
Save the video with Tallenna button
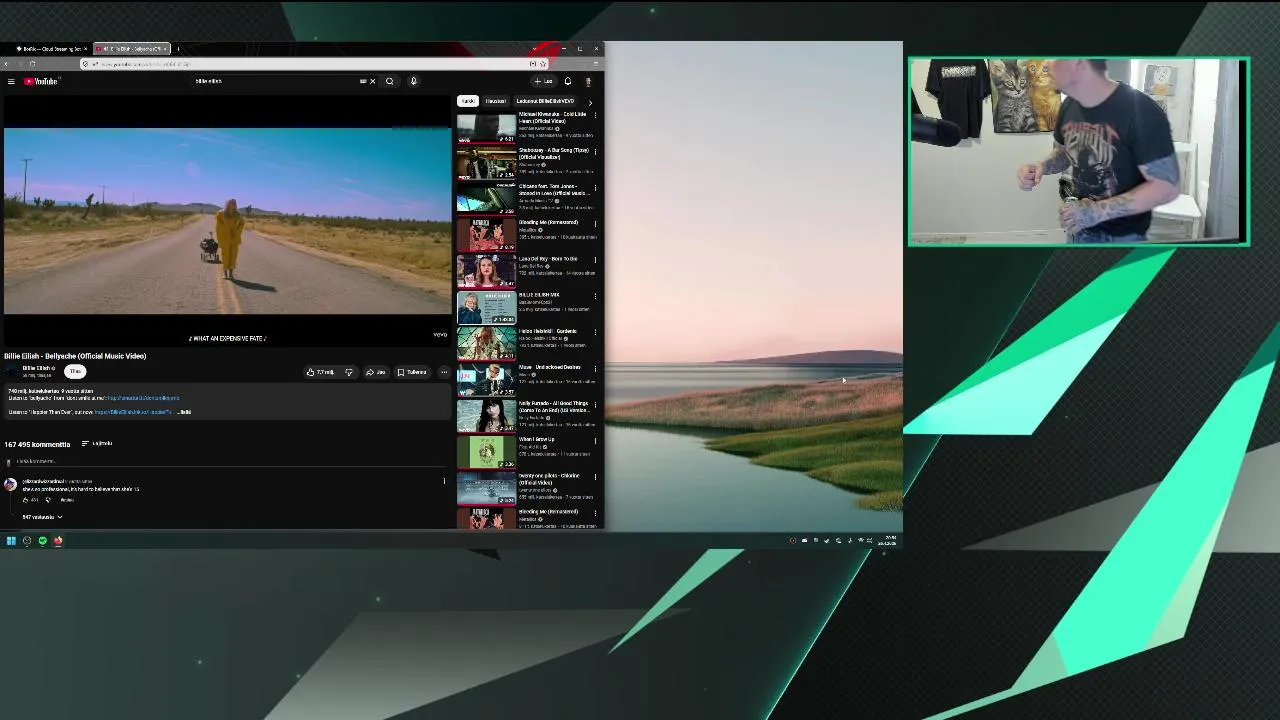(412, 372)
